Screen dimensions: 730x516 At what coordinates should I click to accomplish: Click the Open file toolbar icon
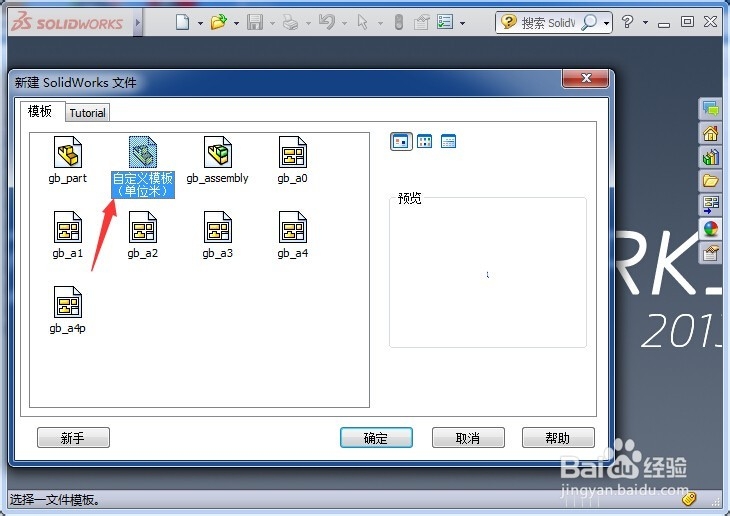[218, 22]
